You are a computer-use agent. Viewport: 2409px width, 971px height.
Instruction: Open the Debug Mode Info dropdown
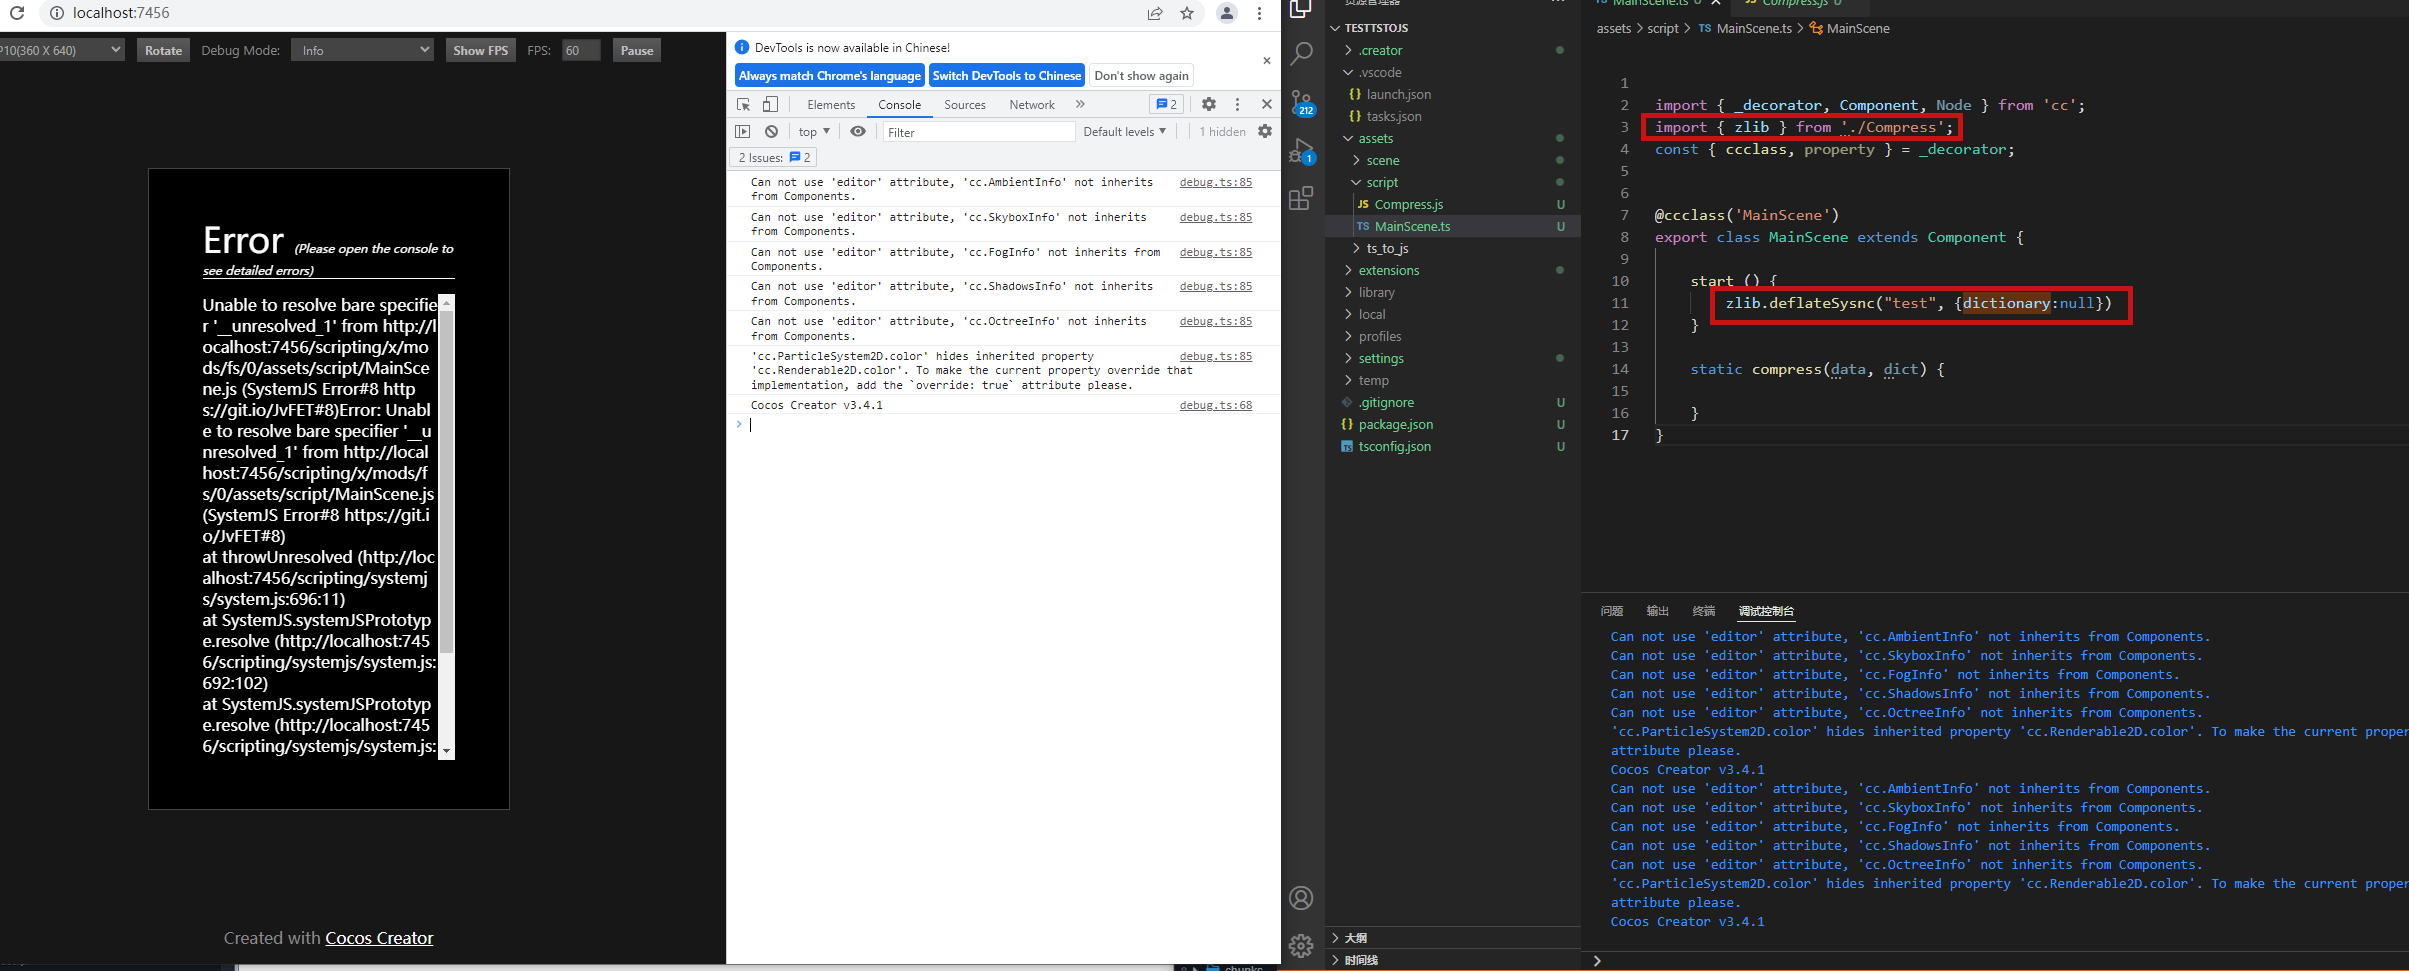(x=362, y=50)
